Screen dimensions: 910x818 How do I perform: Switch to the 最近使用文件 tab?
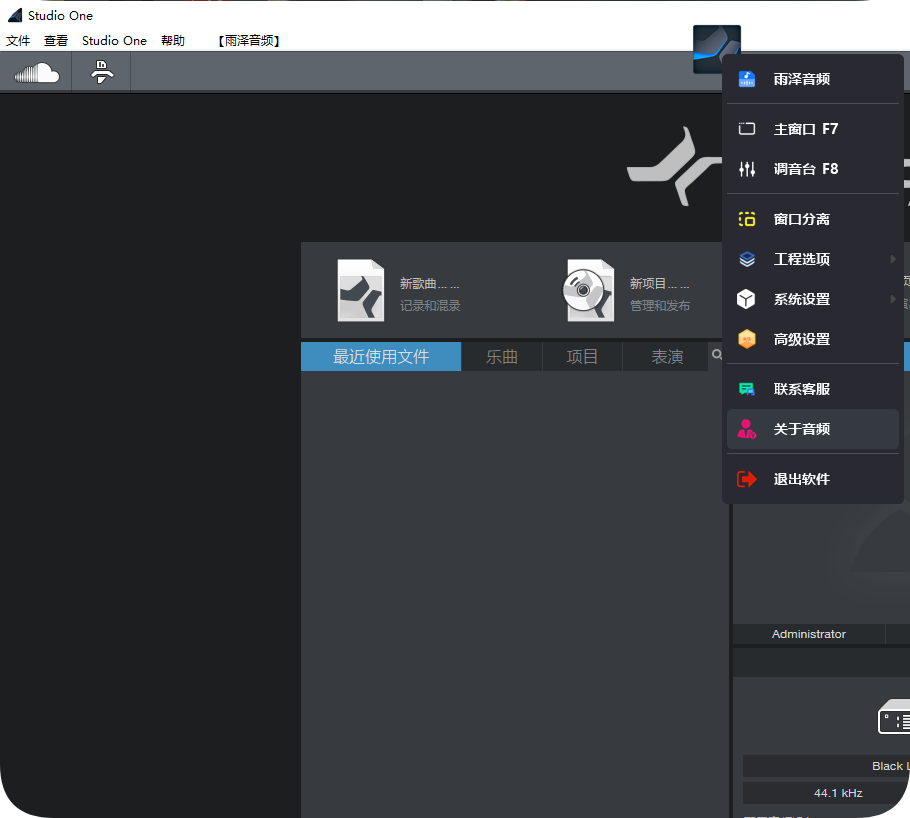point(381,356)
